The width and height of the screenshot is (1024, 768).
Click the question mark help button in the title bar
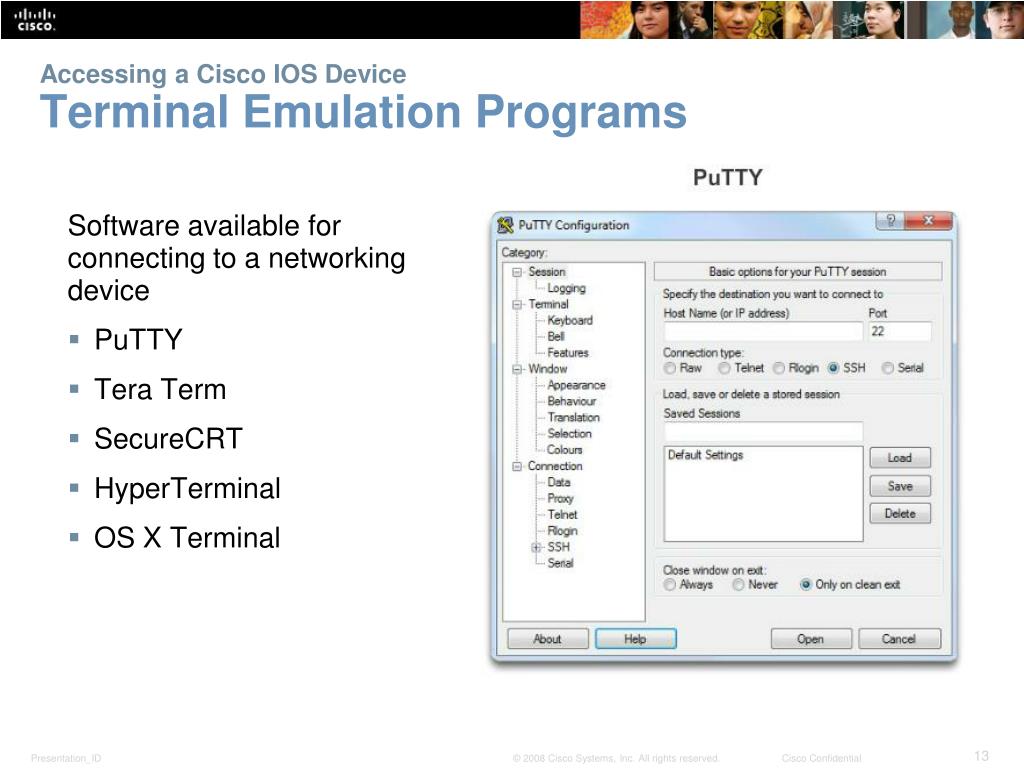(891, 220)
